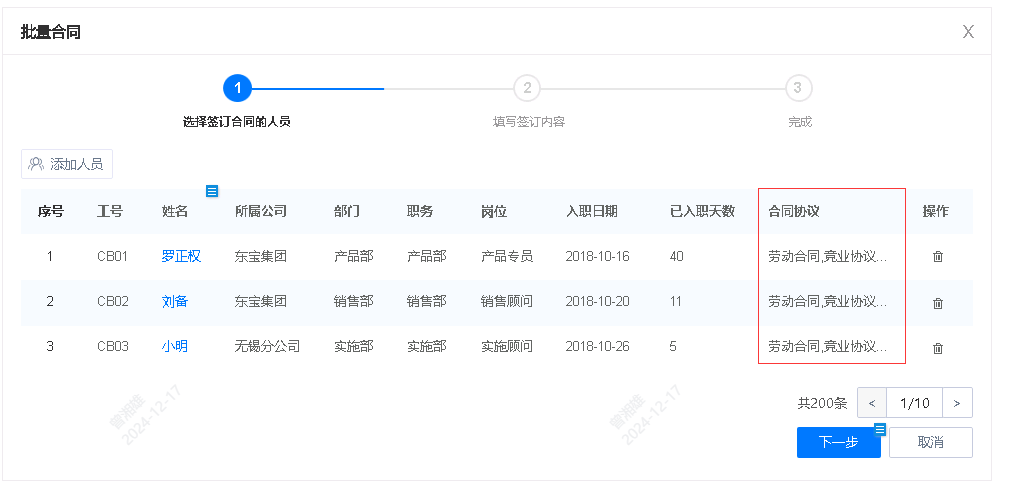The width and height of the screenshot is (1010, 496).
Task: Click 罗正权's 劳动合同,竞业协议 cell
Action: (x=828, y=256)
